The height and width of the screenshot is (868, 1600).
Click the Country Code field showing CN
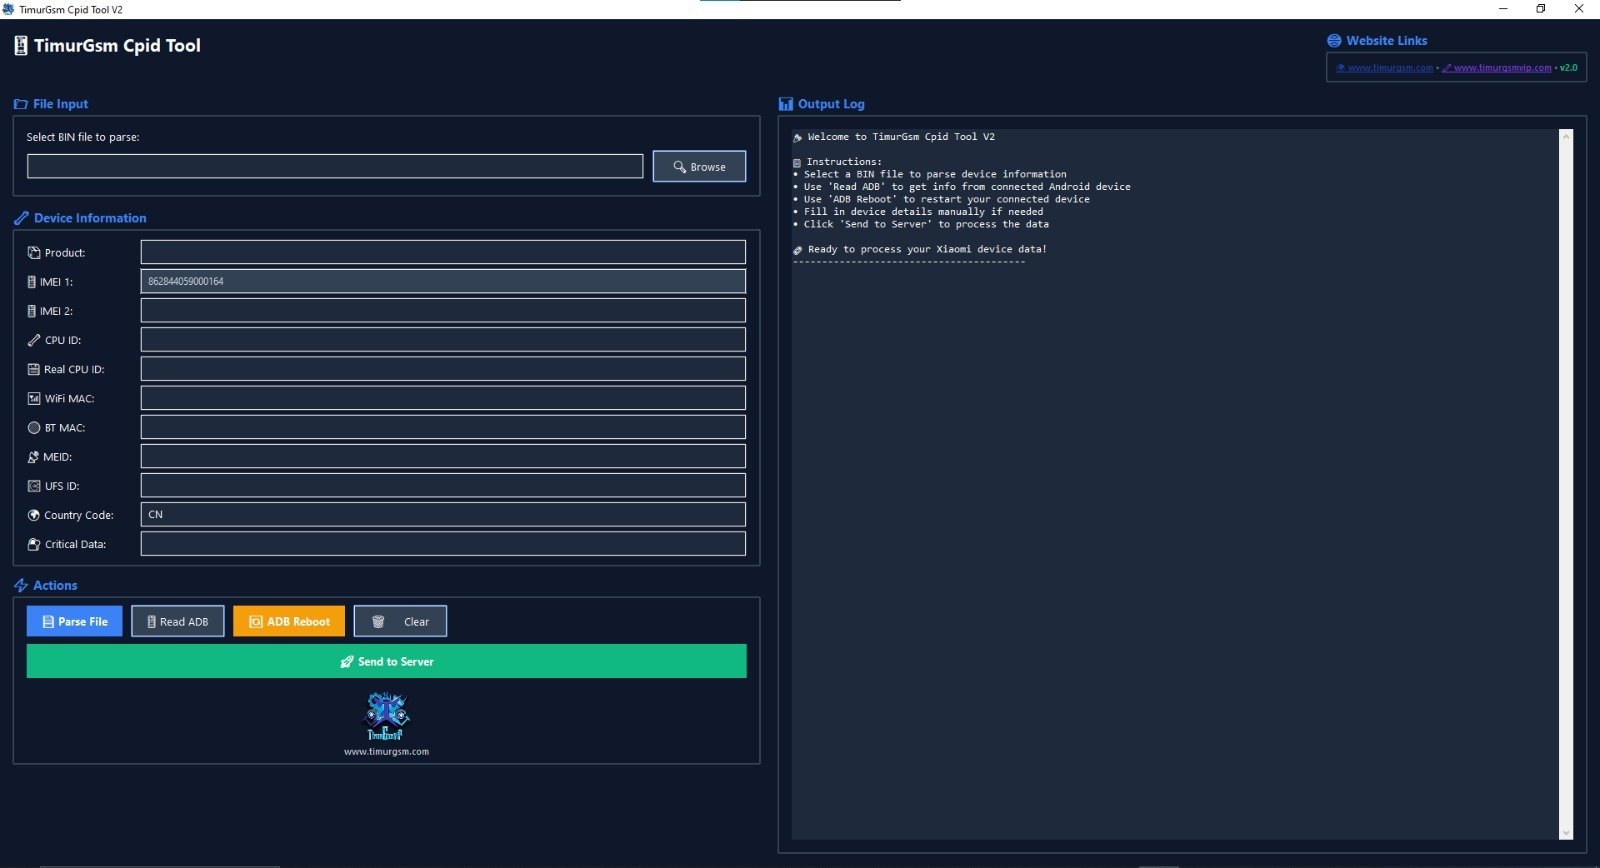(x=443, y=514)
